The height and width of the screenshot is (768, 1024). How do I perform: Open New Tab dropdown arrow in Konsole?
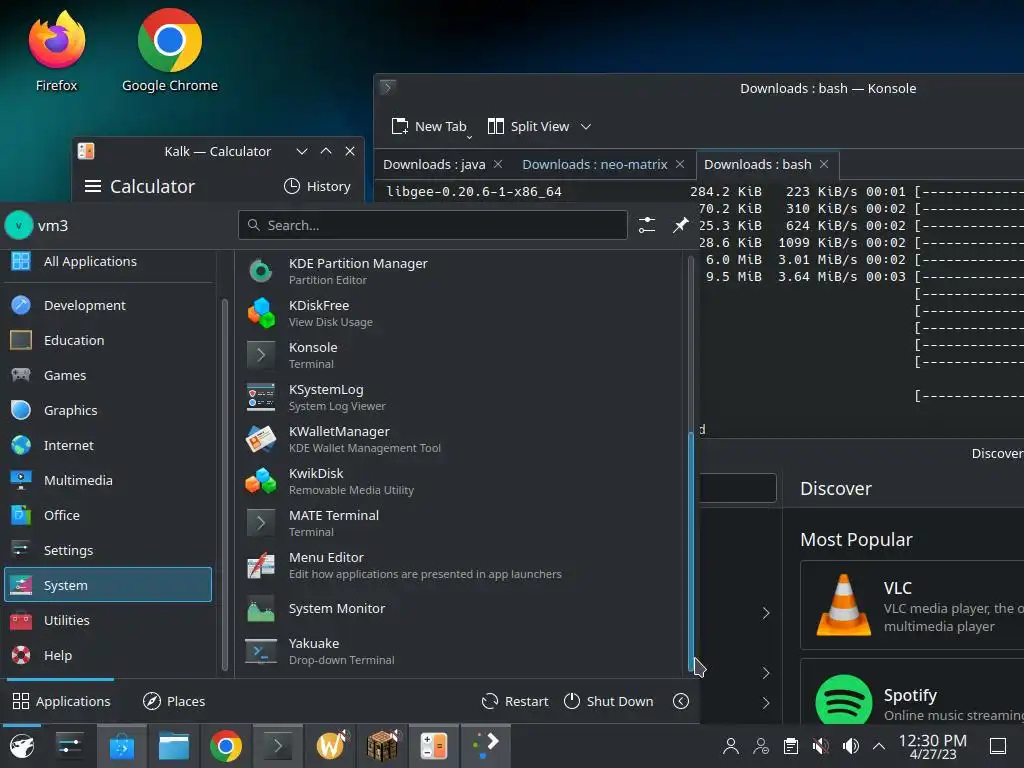pos(469,136)
